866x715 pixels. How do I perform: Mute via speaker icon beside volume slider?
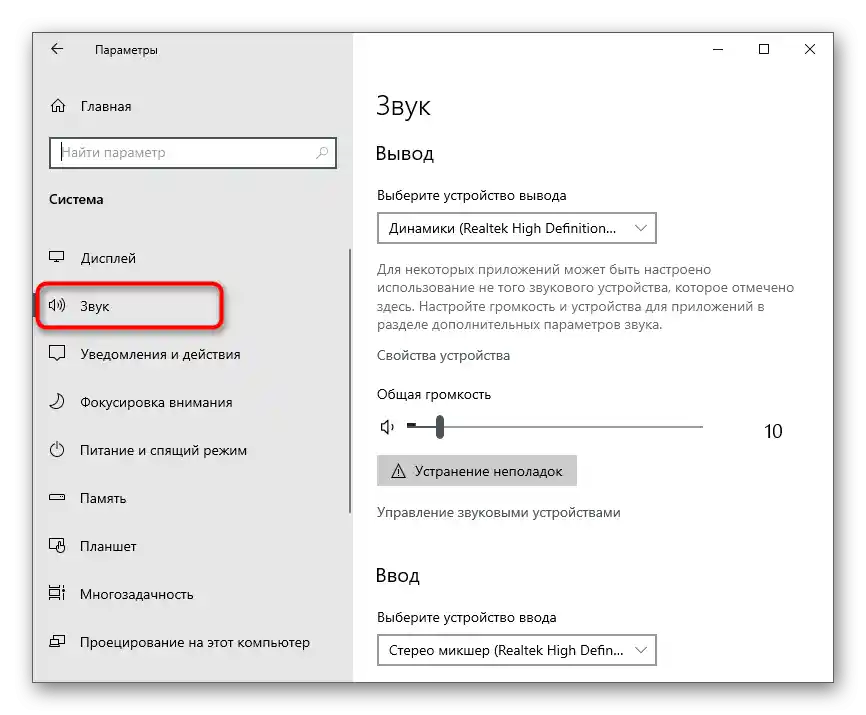(387, 427)
